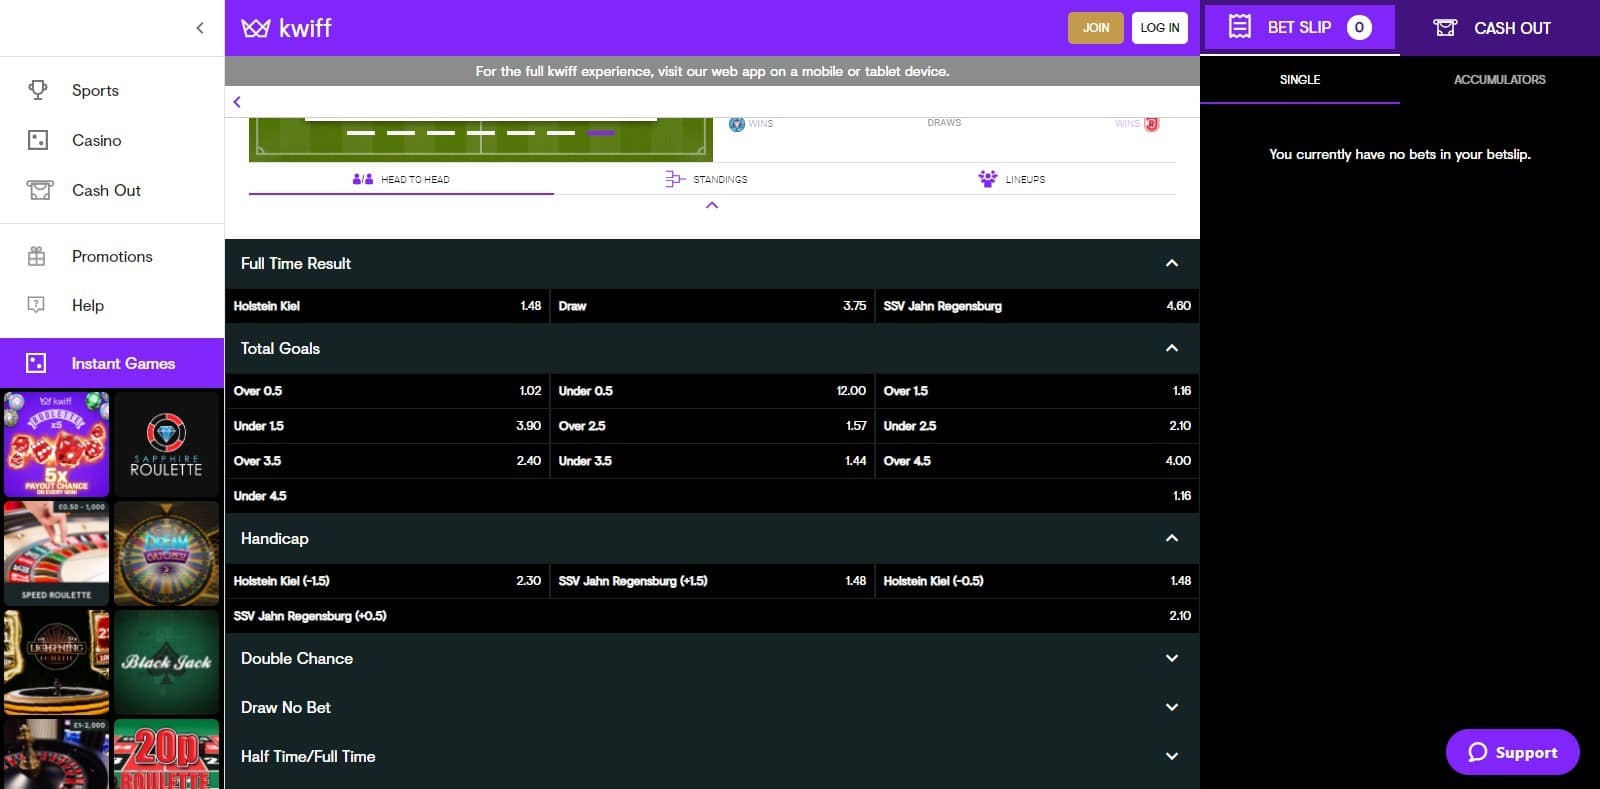Select SSV Jahn Regensburg (+1.5) handicap
Image resolution: width=1600 pixels, height=789 pixels.
(x=712, y=581)
